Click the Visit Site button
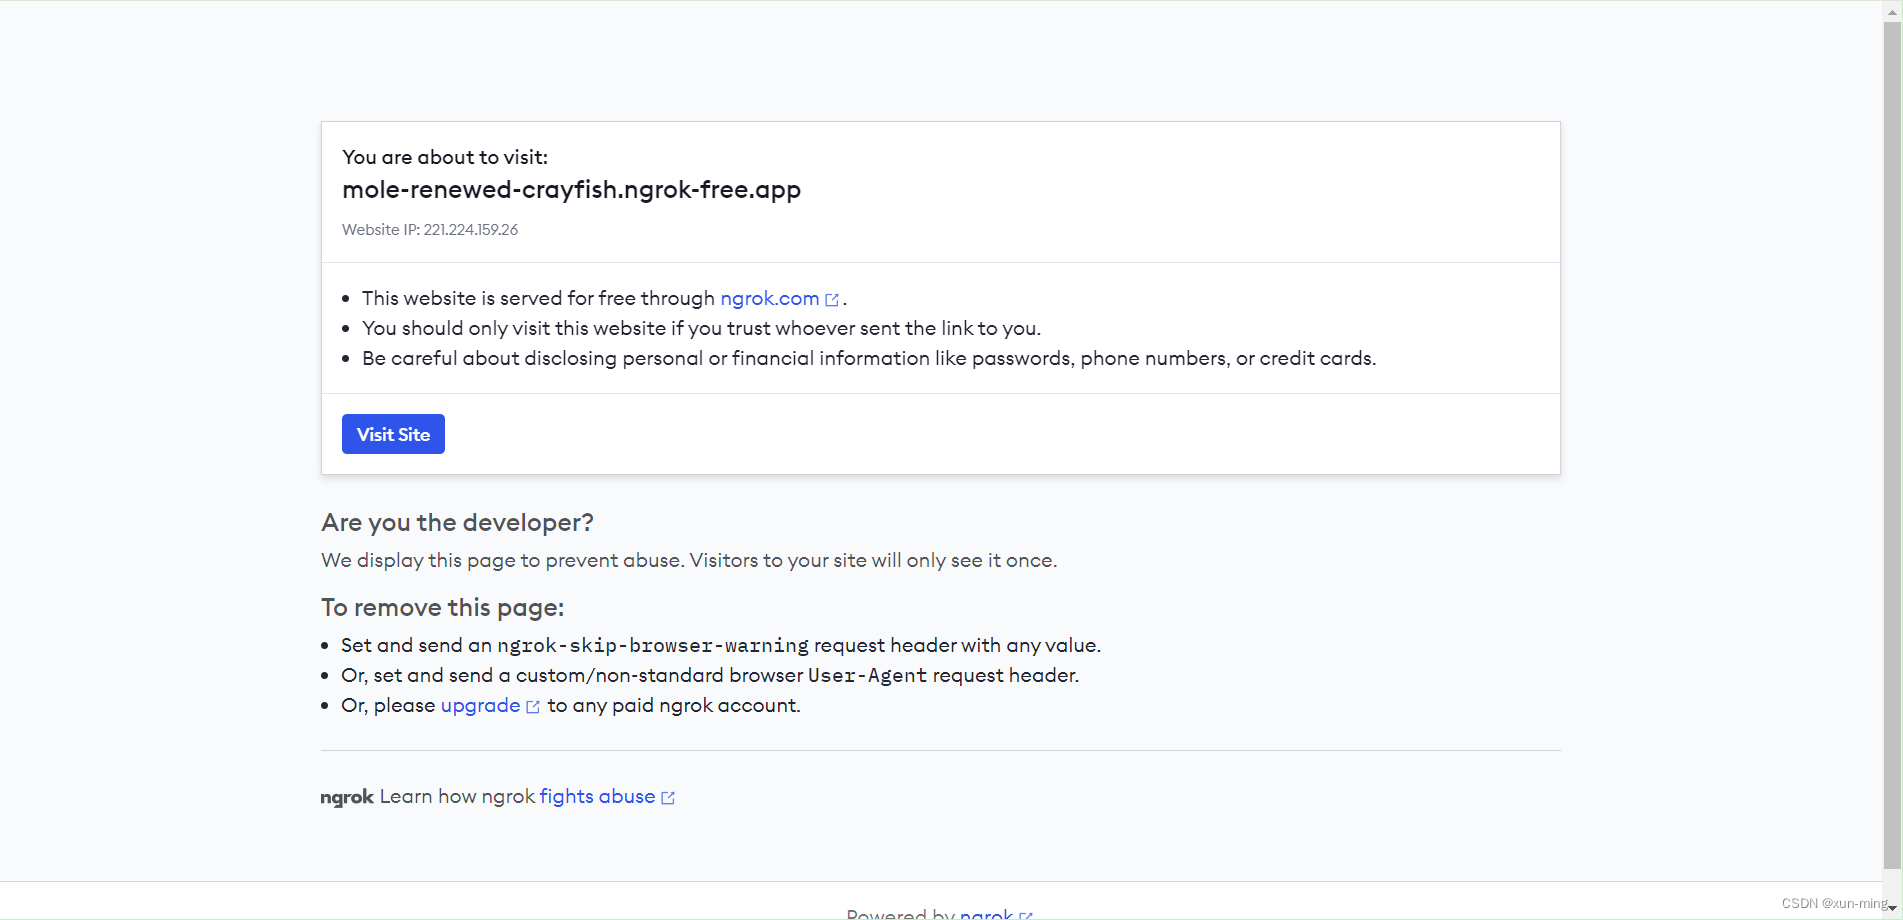Viewport: 1903px width, 920px height. coord(393,434)
